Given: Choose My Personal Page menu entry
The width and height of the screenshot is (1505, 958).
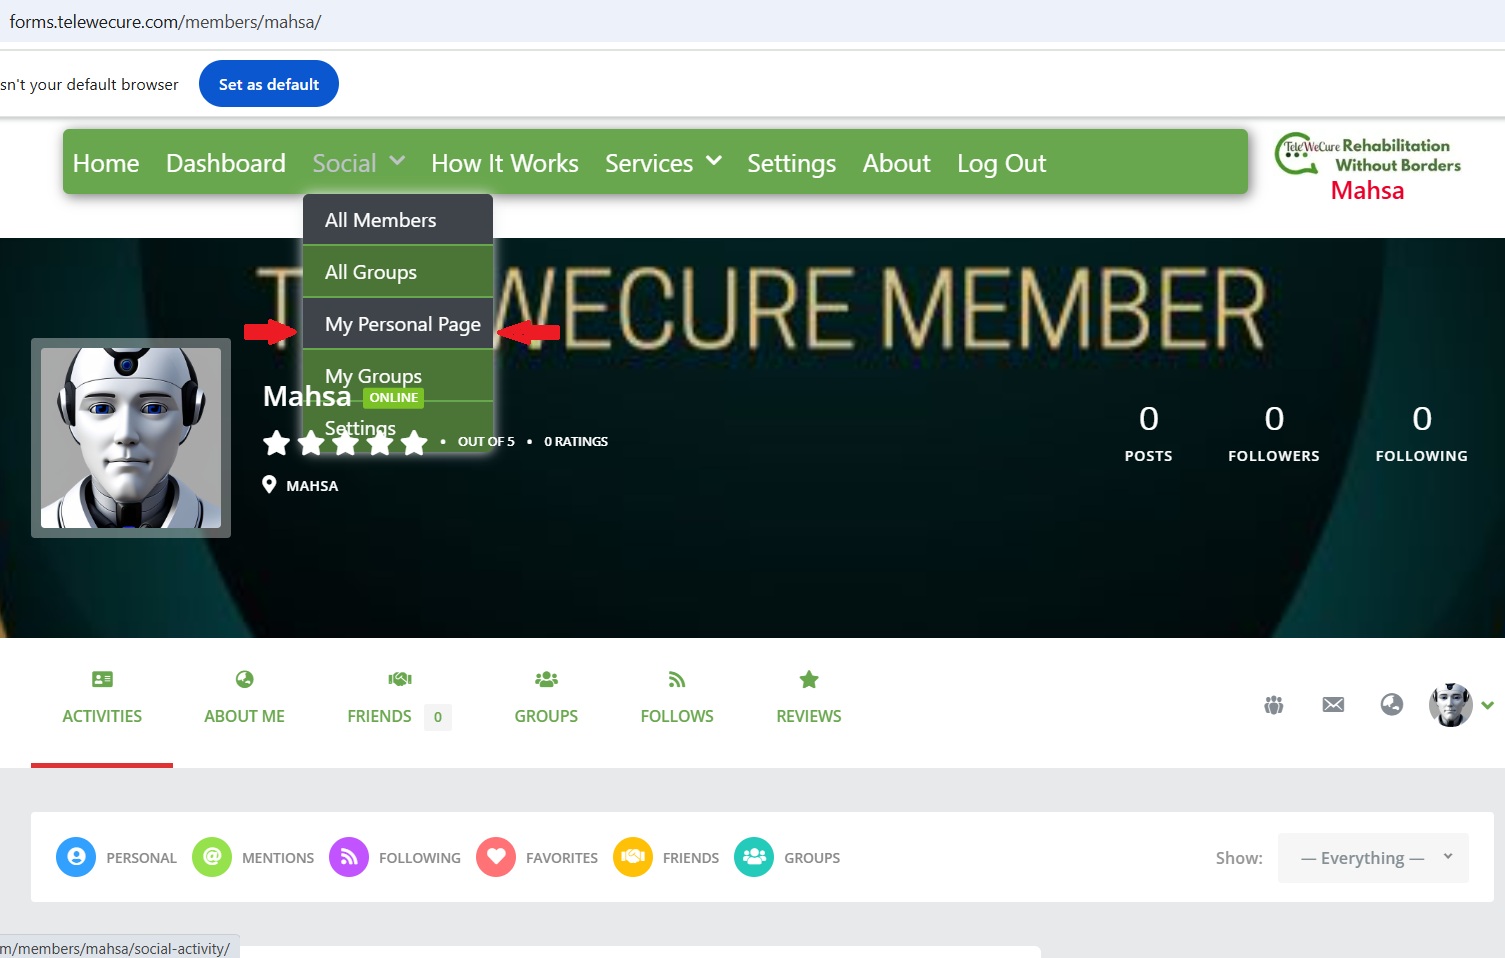Looking at the screenshot, I should tap(398, 324).
